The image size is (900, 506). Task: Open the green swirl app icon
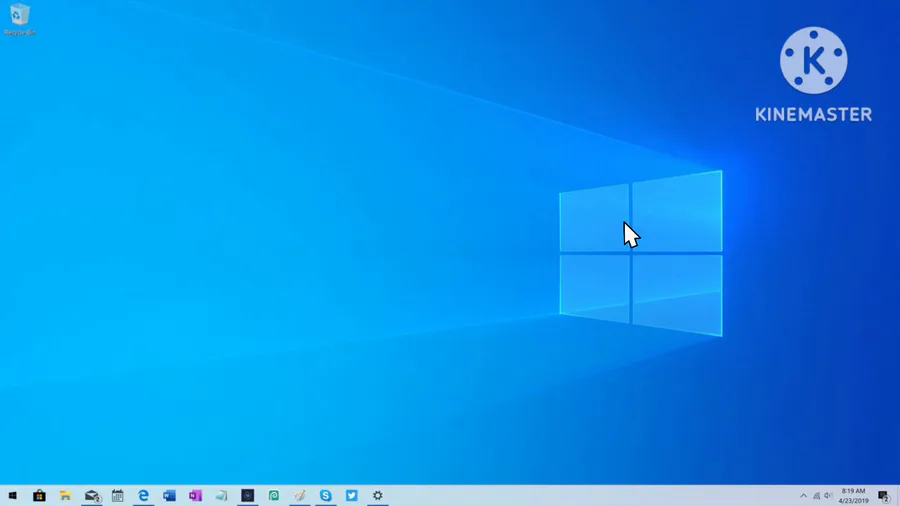[274, 496]
